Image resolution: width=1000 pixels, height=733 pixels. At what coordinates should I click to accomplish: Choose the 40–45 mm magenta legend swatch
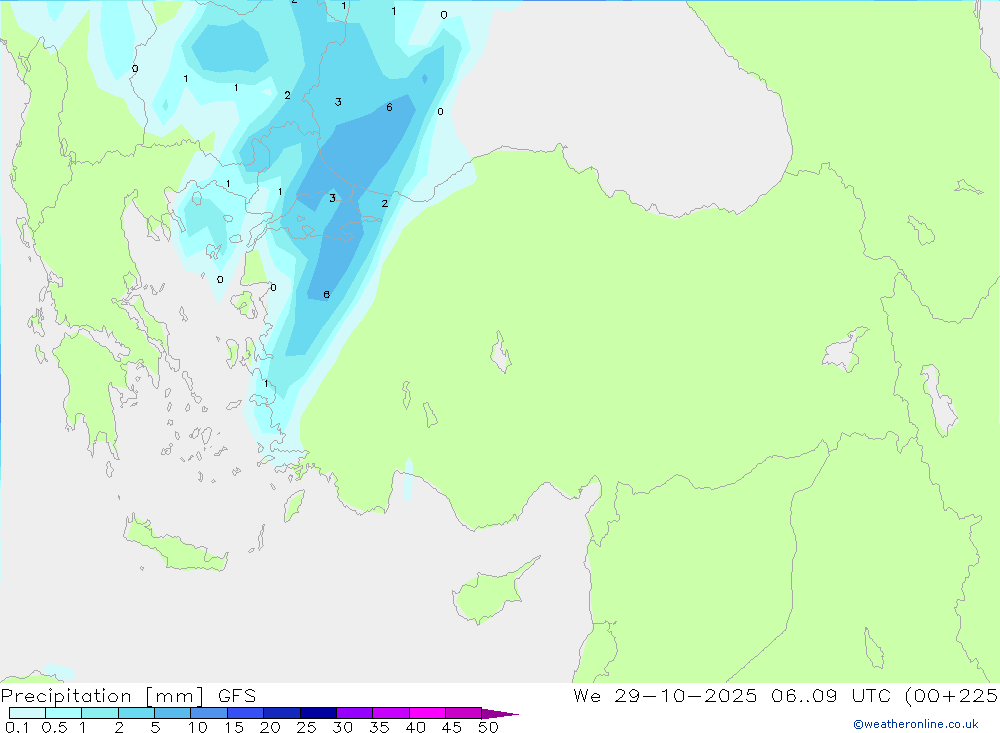click(427, 713)
